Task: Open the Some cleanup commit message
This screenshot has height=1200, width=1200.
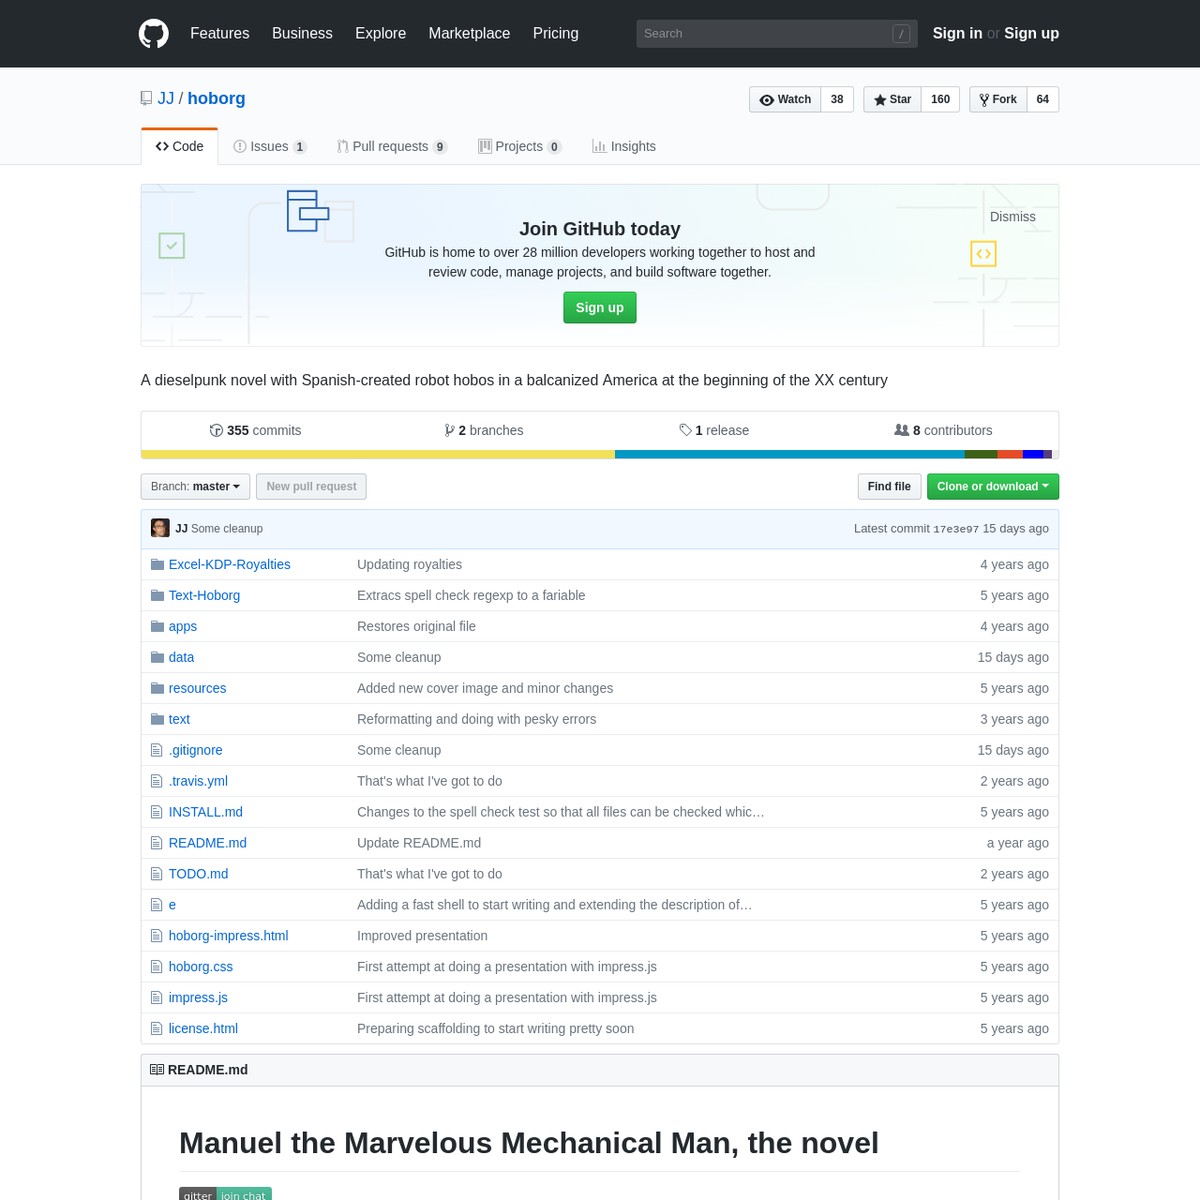Action: (x=227, y=528)
